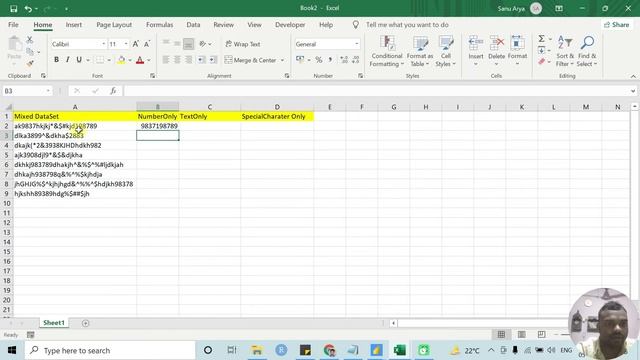Open the font size dropdown
The image size is (640, 360).
126,44
